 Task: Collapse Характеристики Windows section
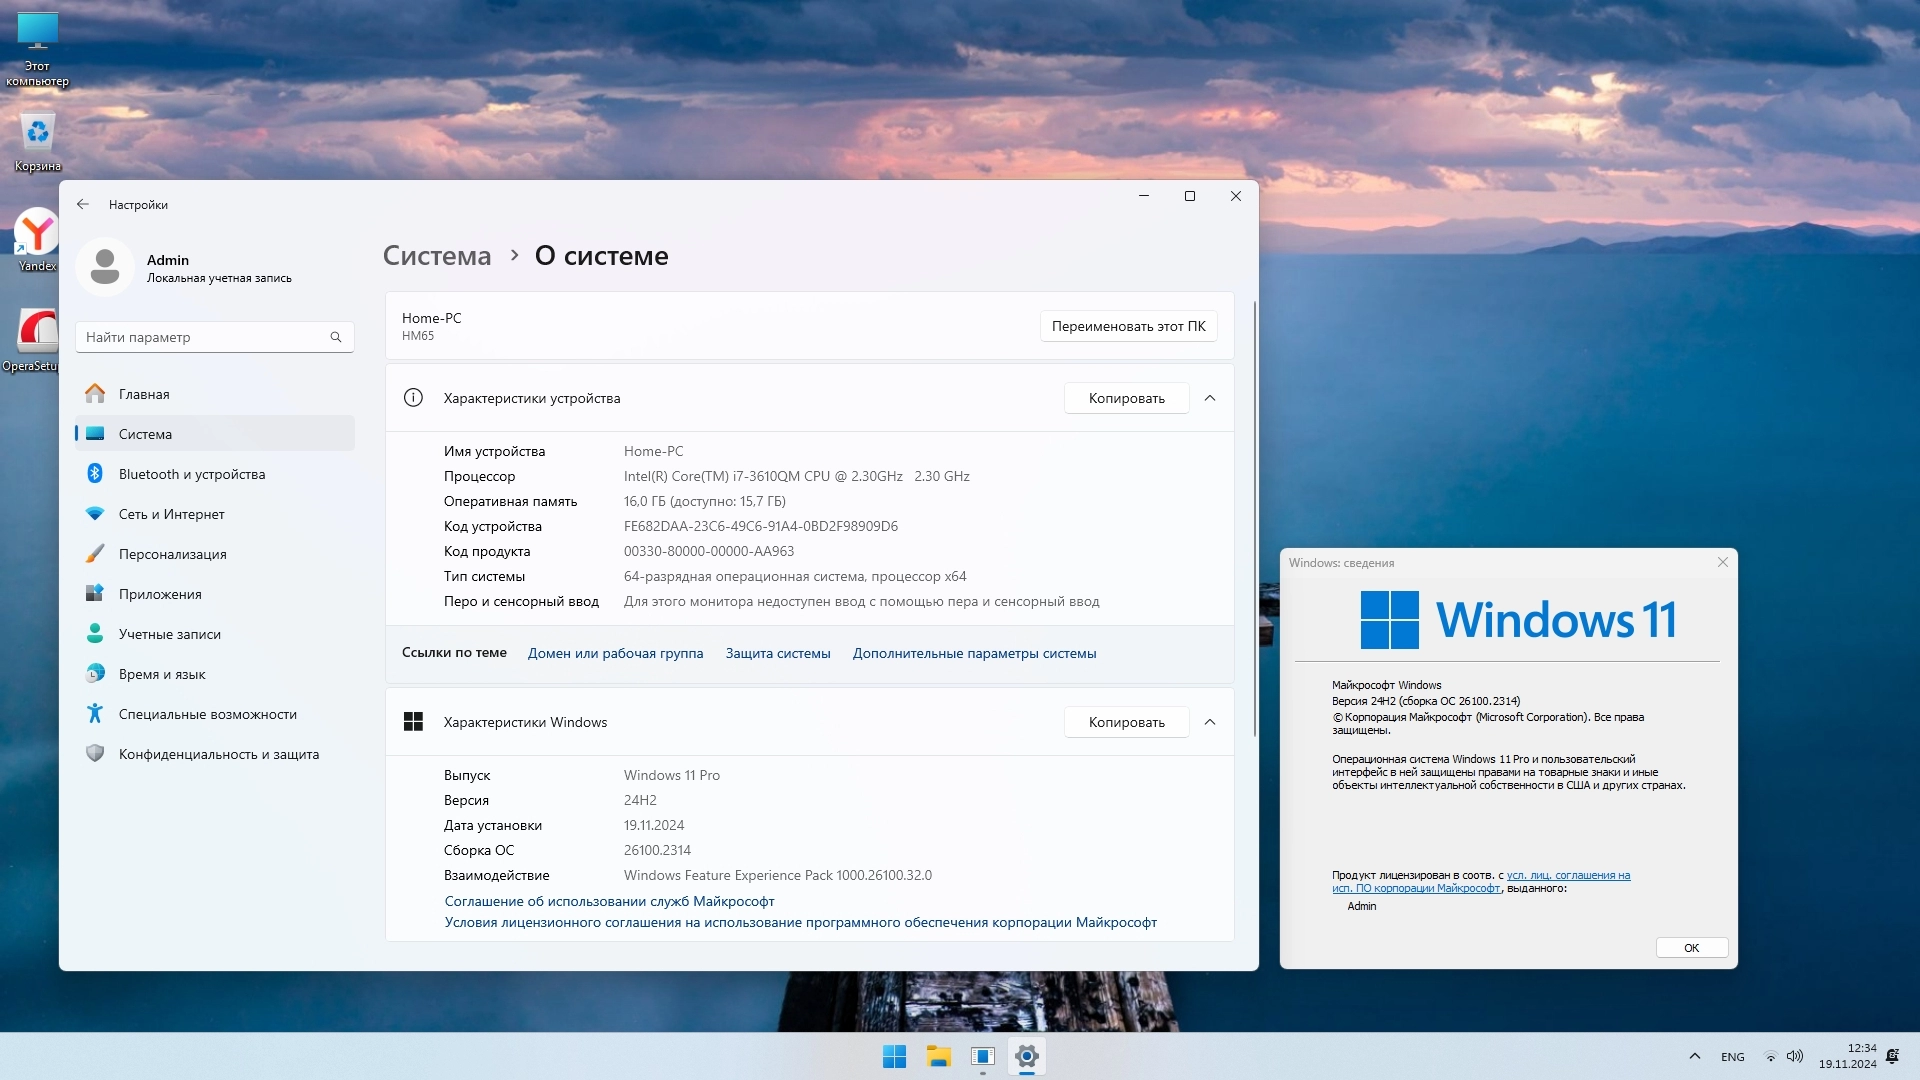[1210, 722]
